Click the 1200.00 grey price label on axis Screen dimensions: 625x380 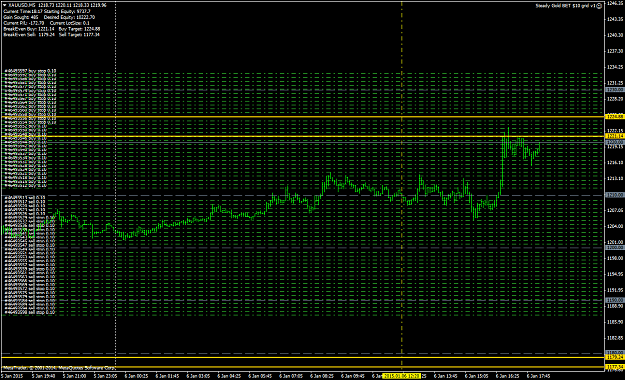coord(615,248)
